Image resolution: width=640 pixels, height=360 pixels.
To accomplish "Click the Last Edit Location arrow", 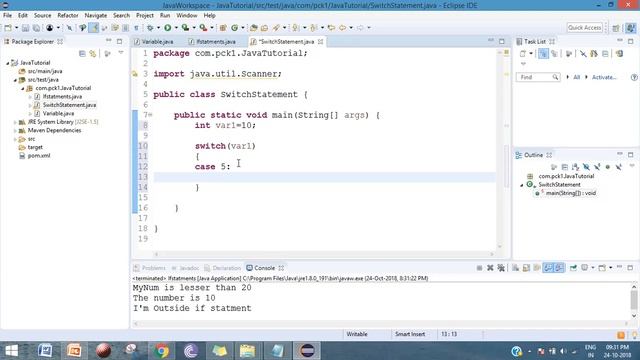I will (x=331, y=28).
